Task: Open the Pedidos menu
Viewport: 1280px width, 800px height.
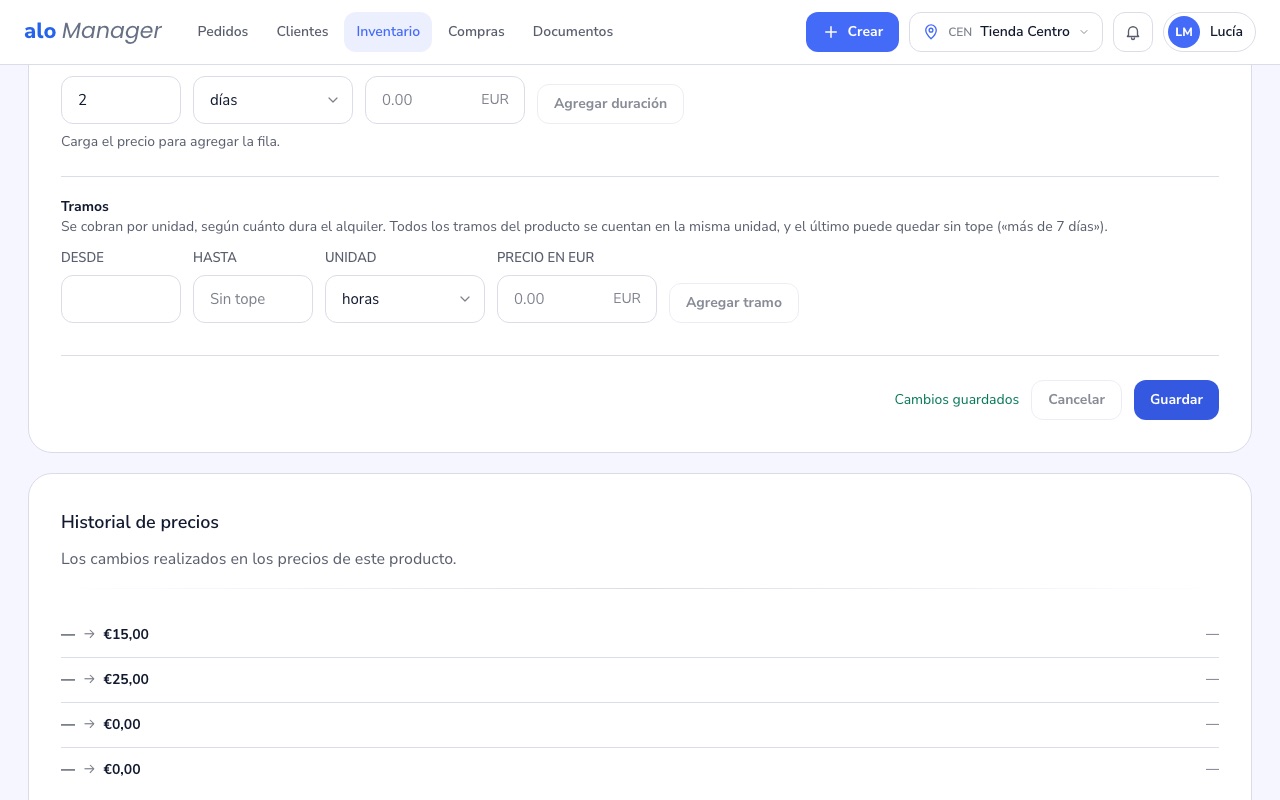Action: [x=223, y=32]
